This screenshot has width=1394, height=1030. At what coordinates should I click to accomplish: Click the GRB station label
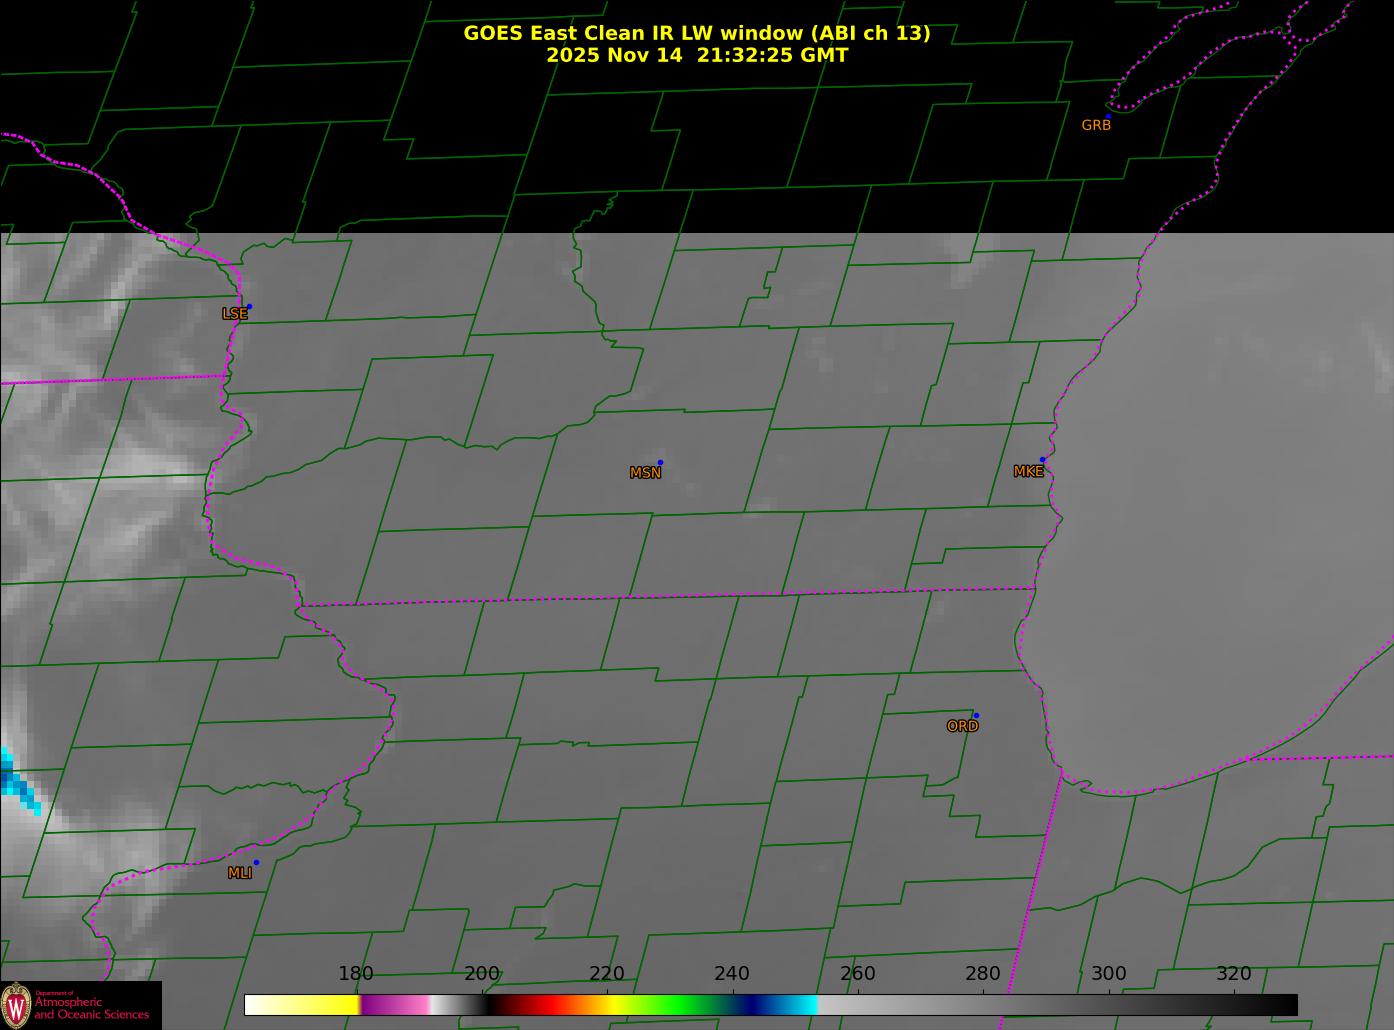[x=1096, y=126]
